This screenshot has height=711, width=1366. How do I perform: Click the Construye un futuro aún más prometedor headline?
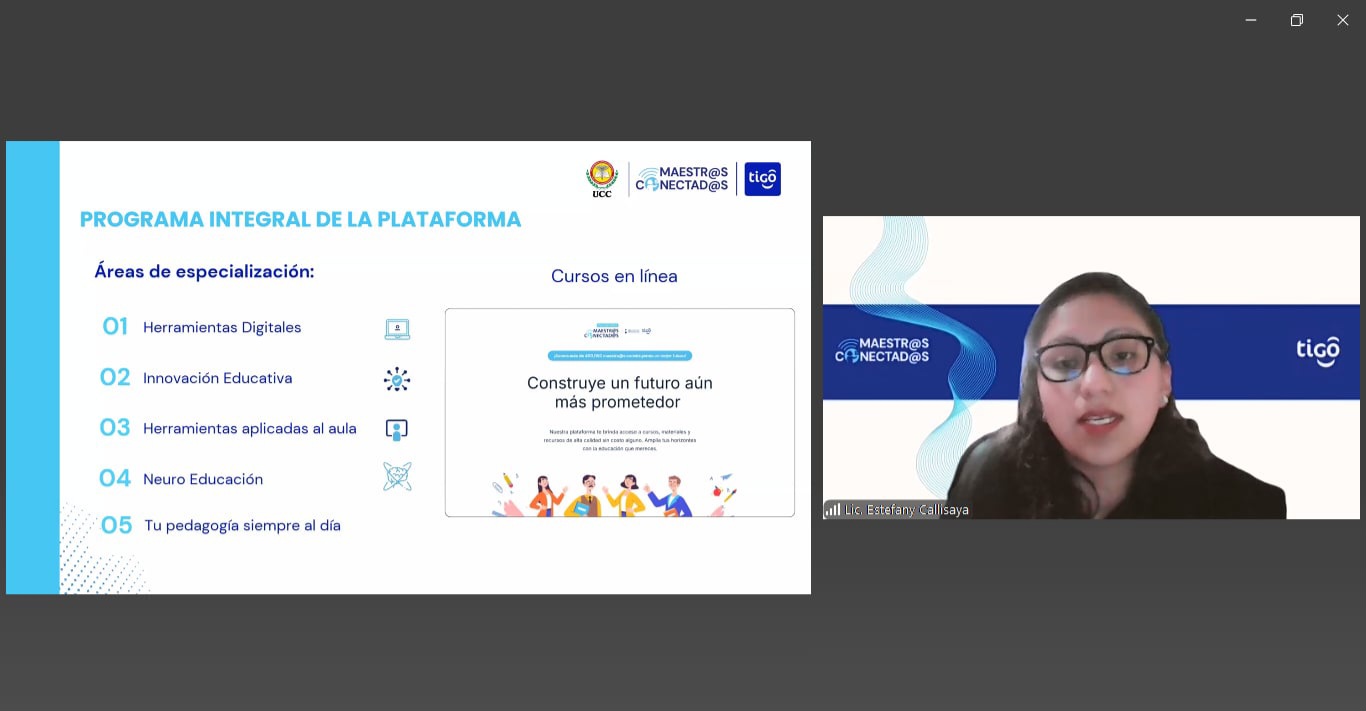pos(619,392)
